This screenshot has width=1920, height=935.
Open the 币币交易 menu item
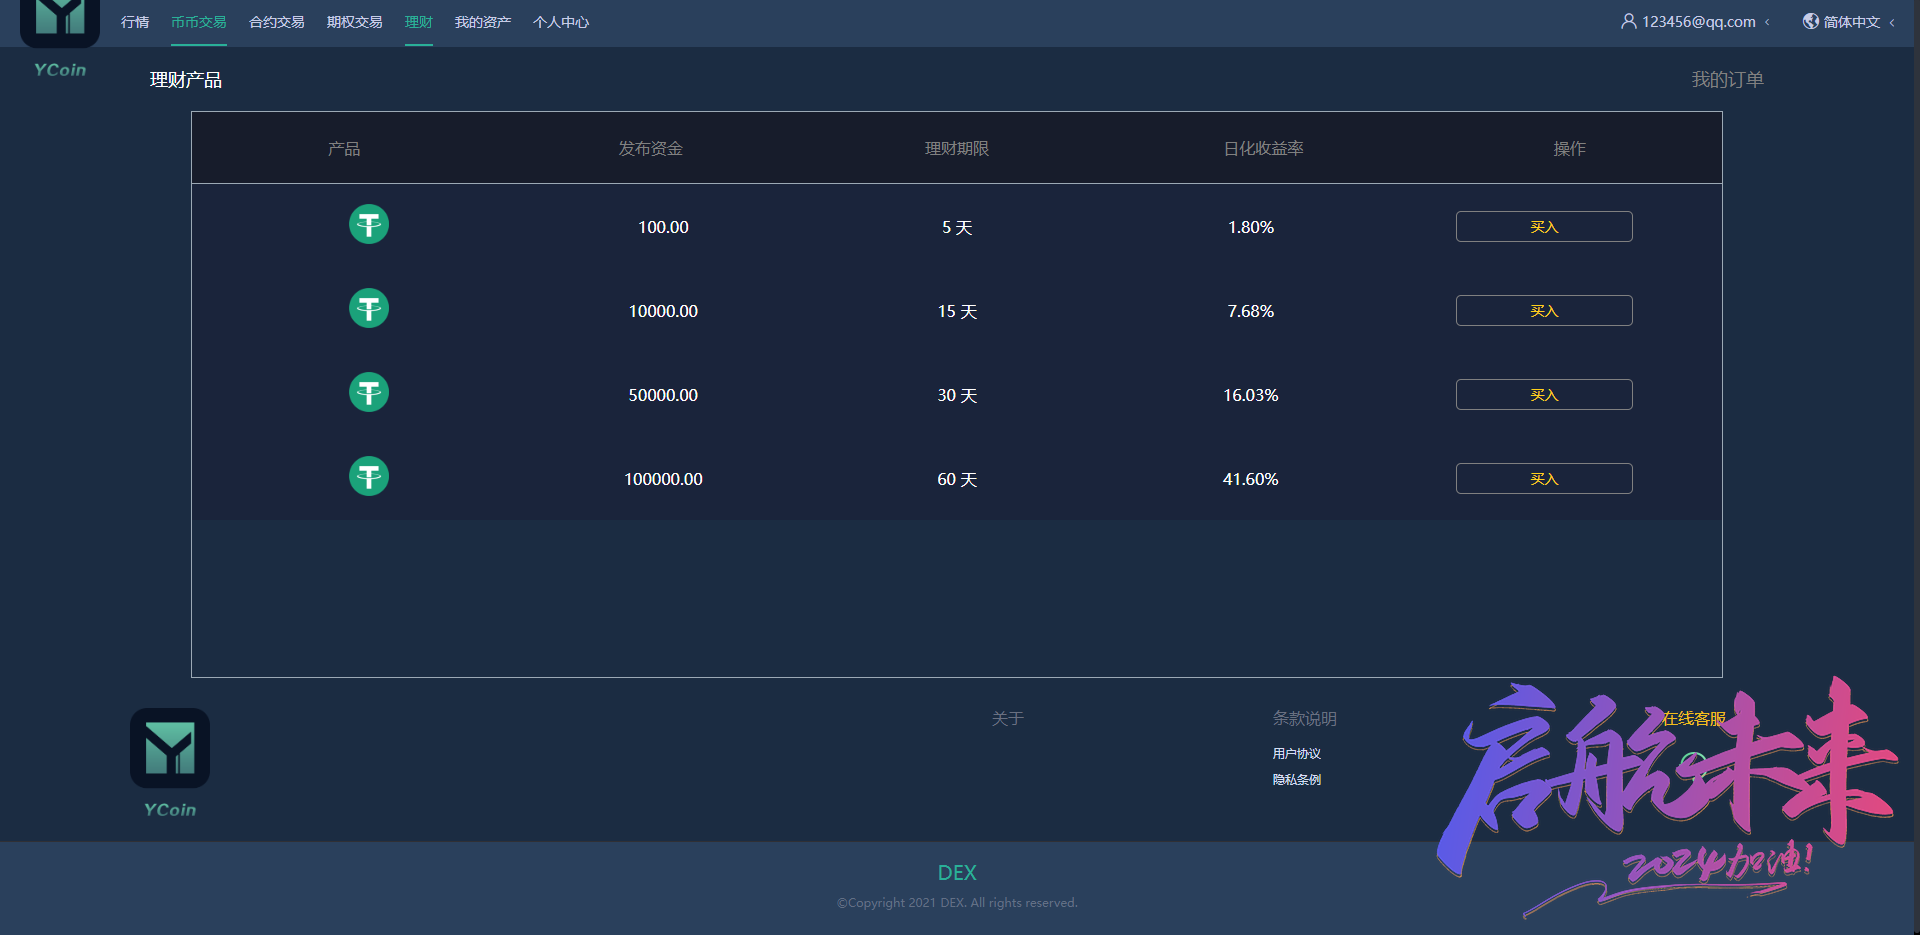click(x=198, y=22)
